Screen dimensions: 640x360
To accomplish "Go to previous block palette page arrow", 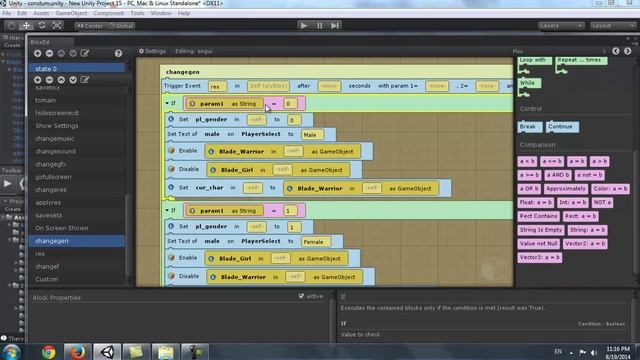I will coord(616,51).
